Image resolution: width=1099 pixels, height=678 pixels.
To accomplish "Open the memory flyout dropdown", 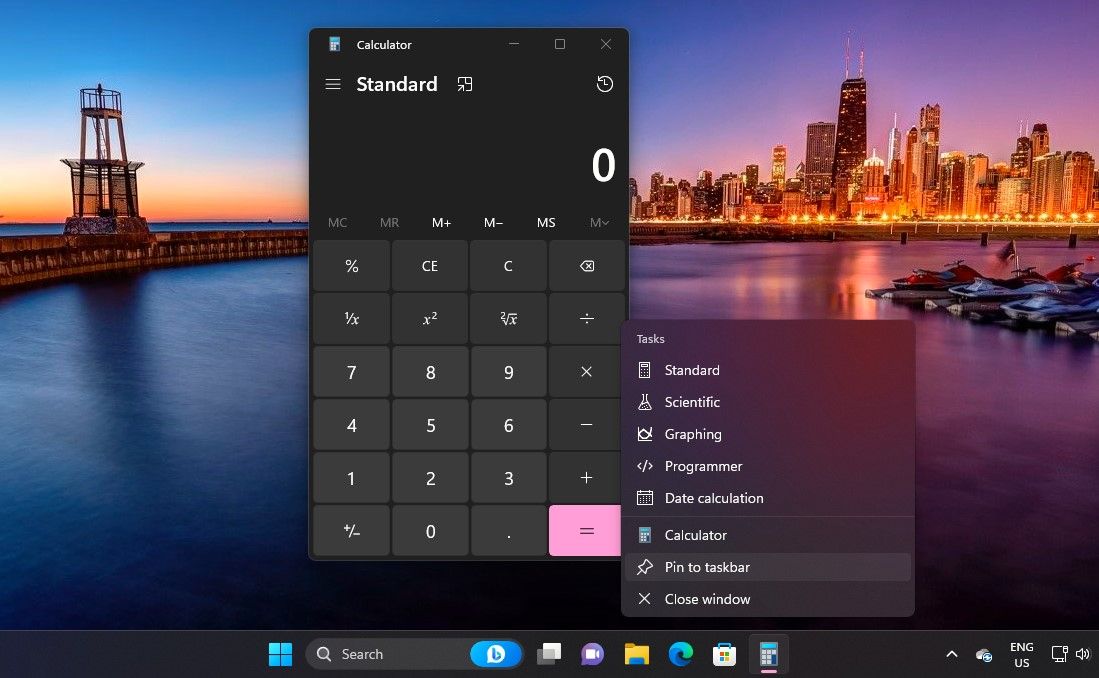I will tap(597, 222).
